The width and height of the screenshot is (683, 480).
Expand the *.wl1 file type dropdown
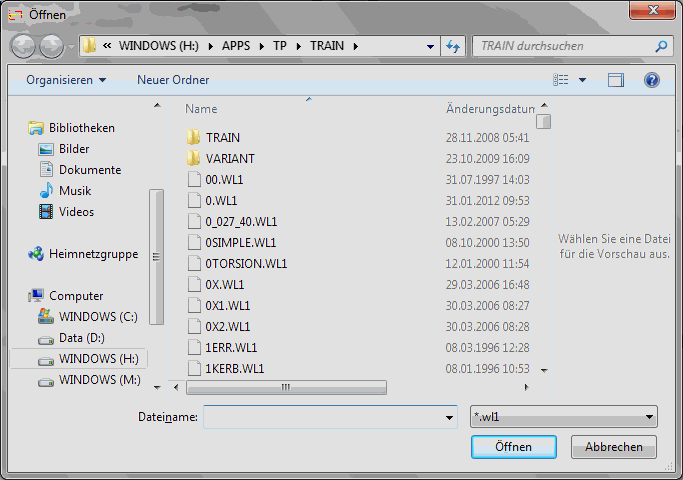click(x=649, y=417)
